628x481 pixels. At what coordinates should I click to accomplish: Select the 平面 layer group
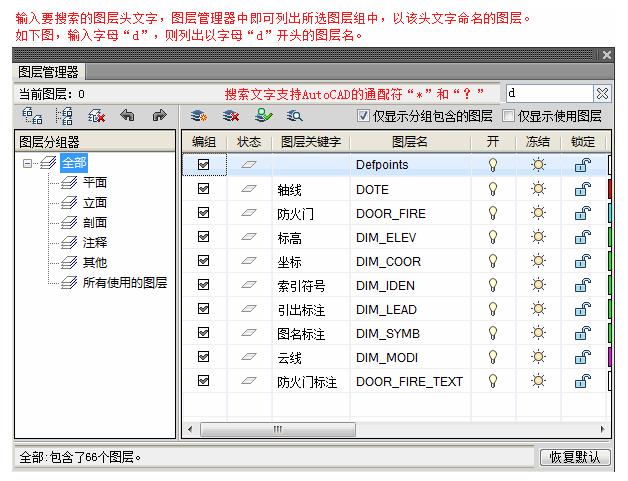[x=95, y=183]
